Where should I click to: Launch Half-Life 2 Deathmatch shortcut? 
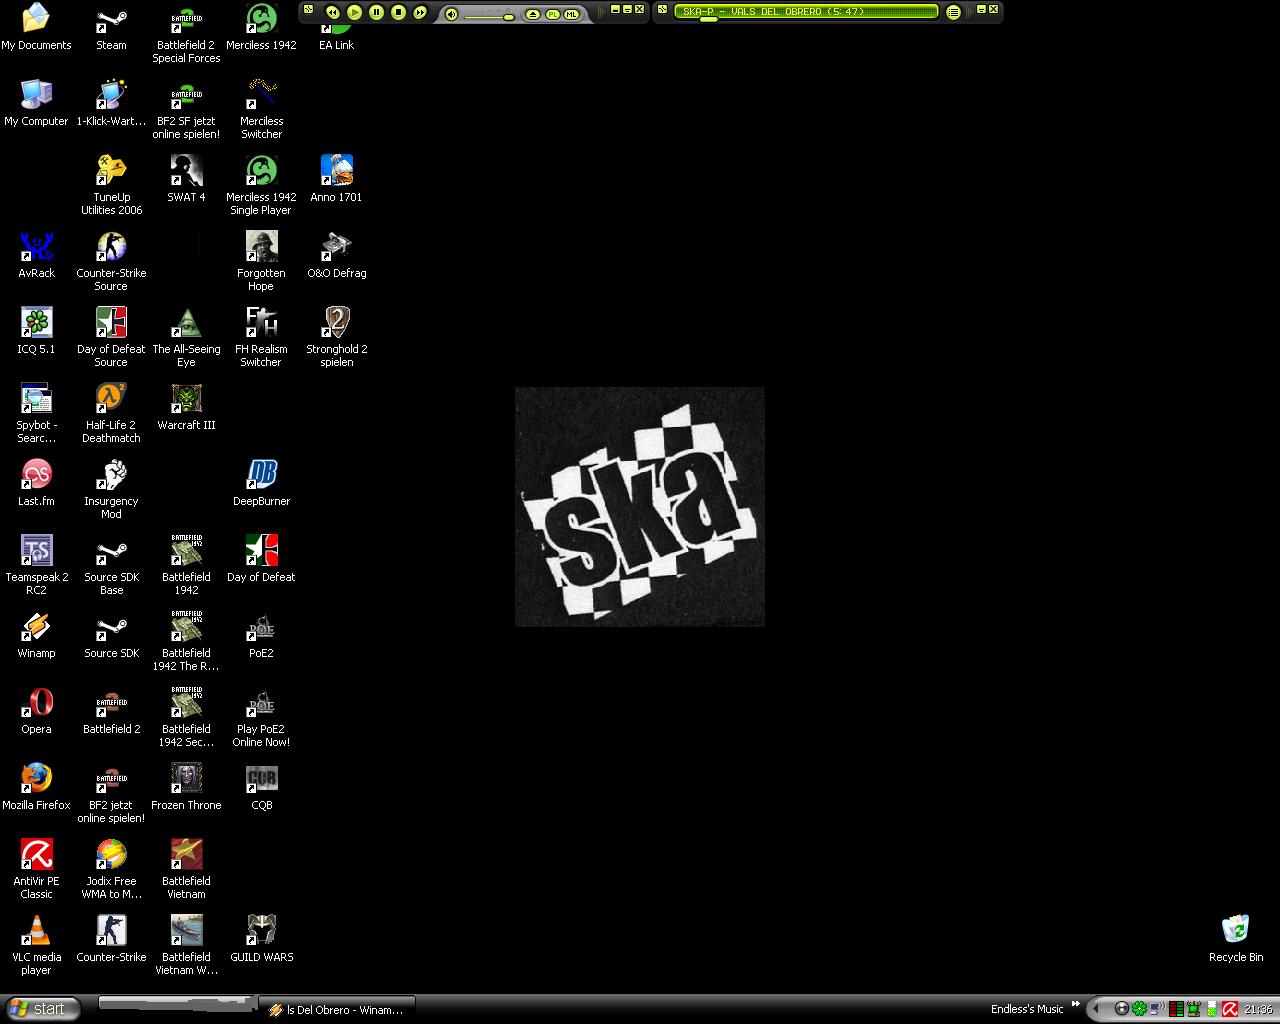111,413
